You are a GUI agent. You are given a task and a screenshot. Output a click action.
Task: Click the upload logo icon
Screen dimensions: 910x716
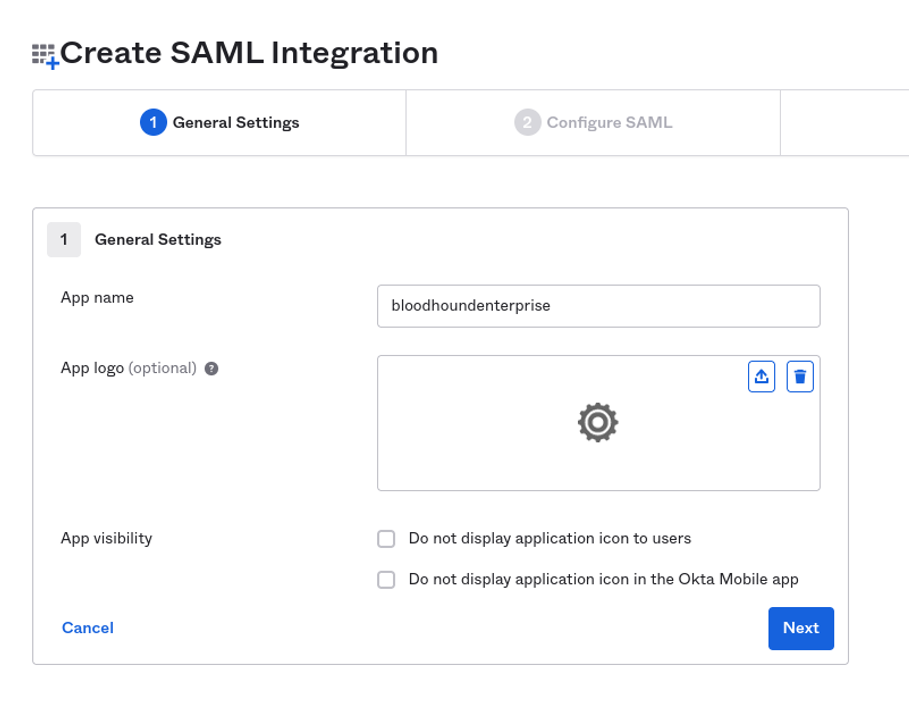coord(761,377)
